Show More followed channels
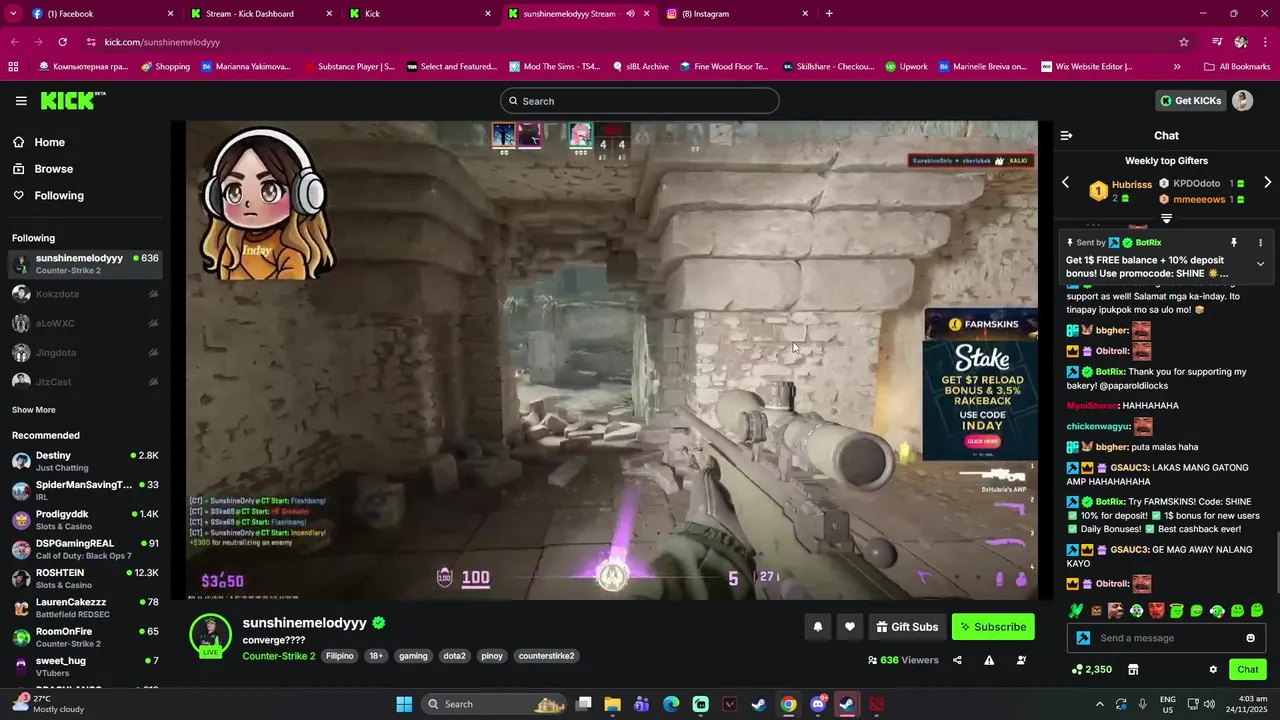This screenshot has width=1280, height=720. 34,410
